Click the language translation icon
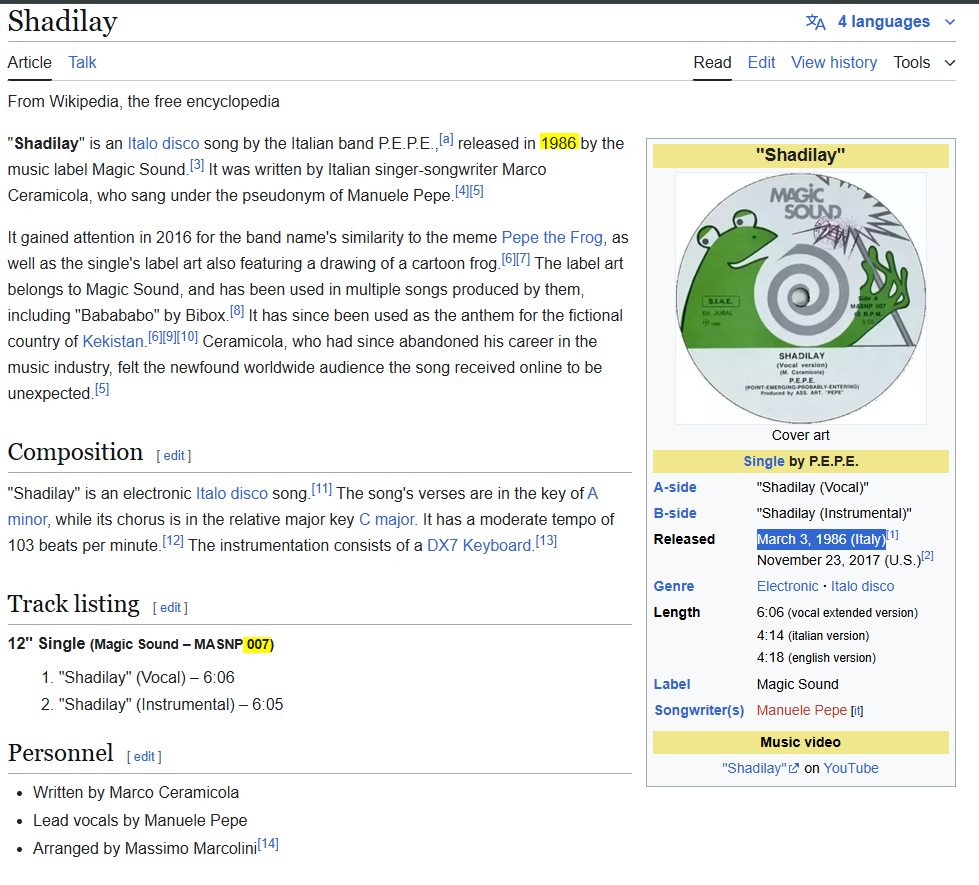Viewport: 979px width, 885px height. coord(815,22)
